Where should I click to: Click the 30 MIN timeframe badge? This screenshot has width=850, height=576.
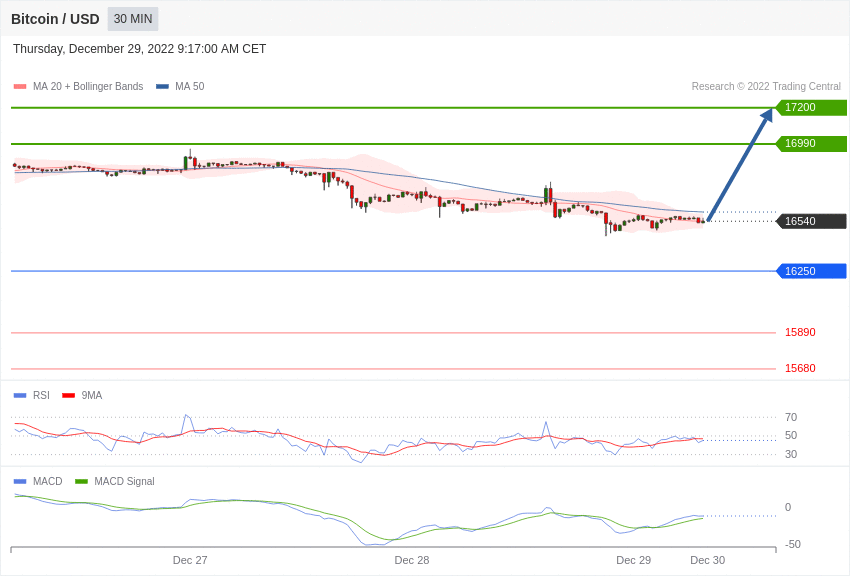133,19
